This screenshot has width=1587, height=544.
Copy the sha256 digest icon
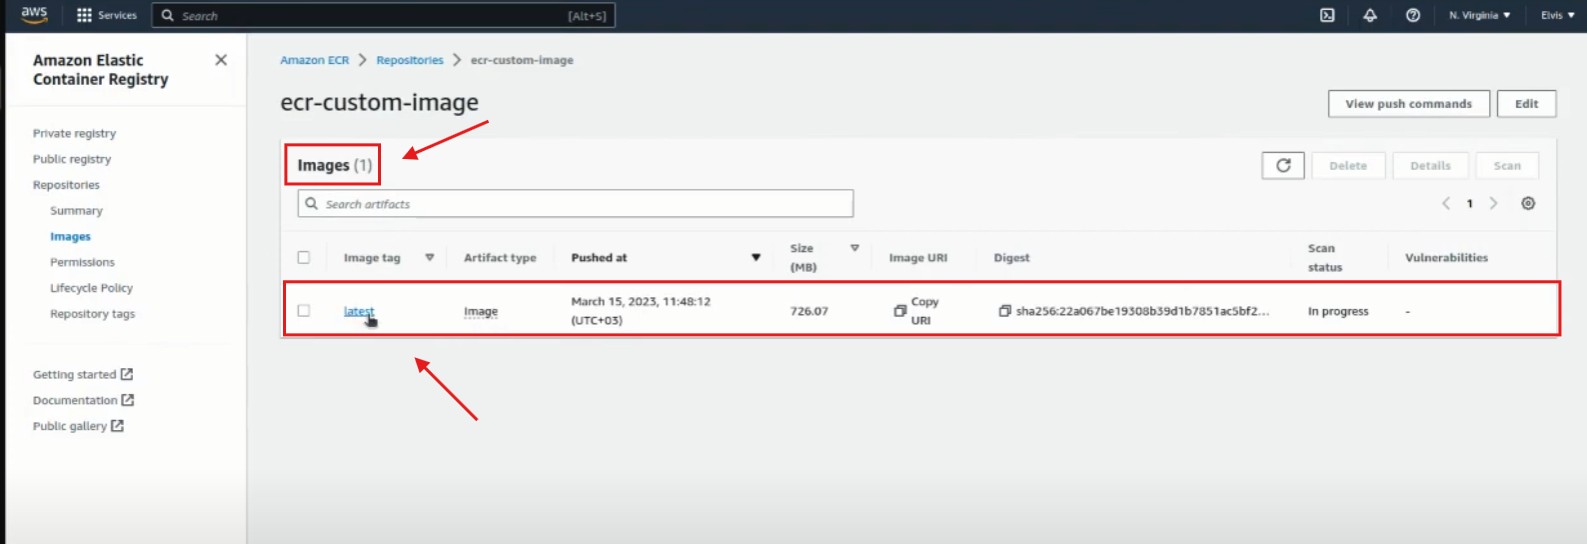point(1004,311)
